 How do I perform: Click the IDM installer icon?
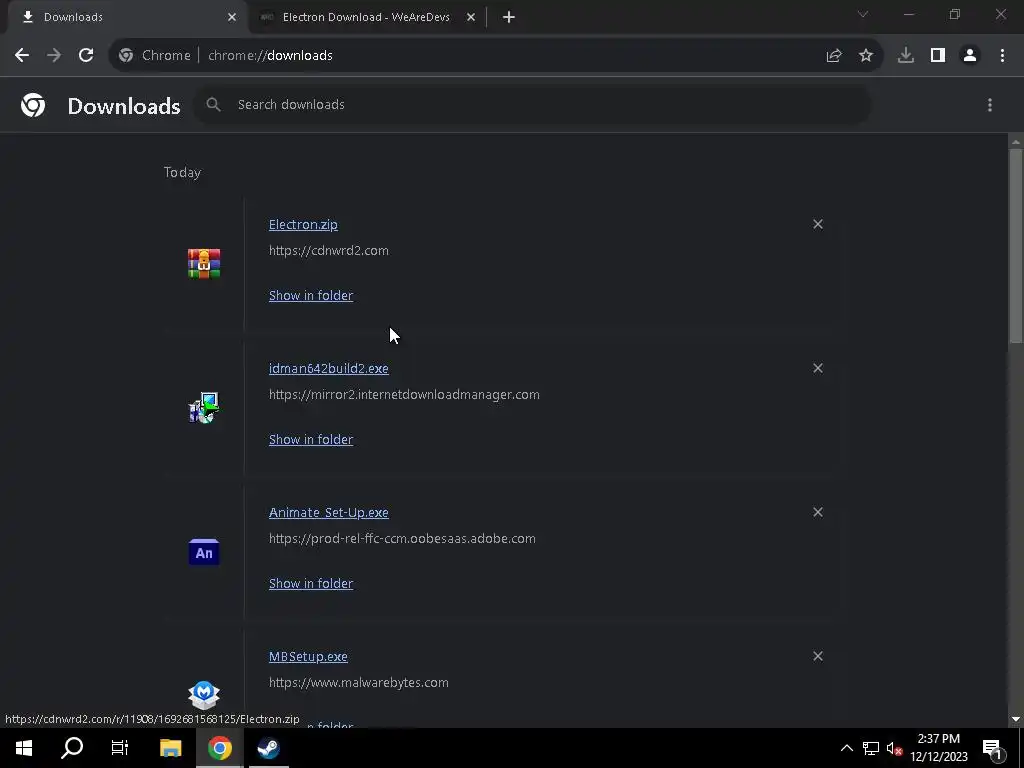click(204, 408)
